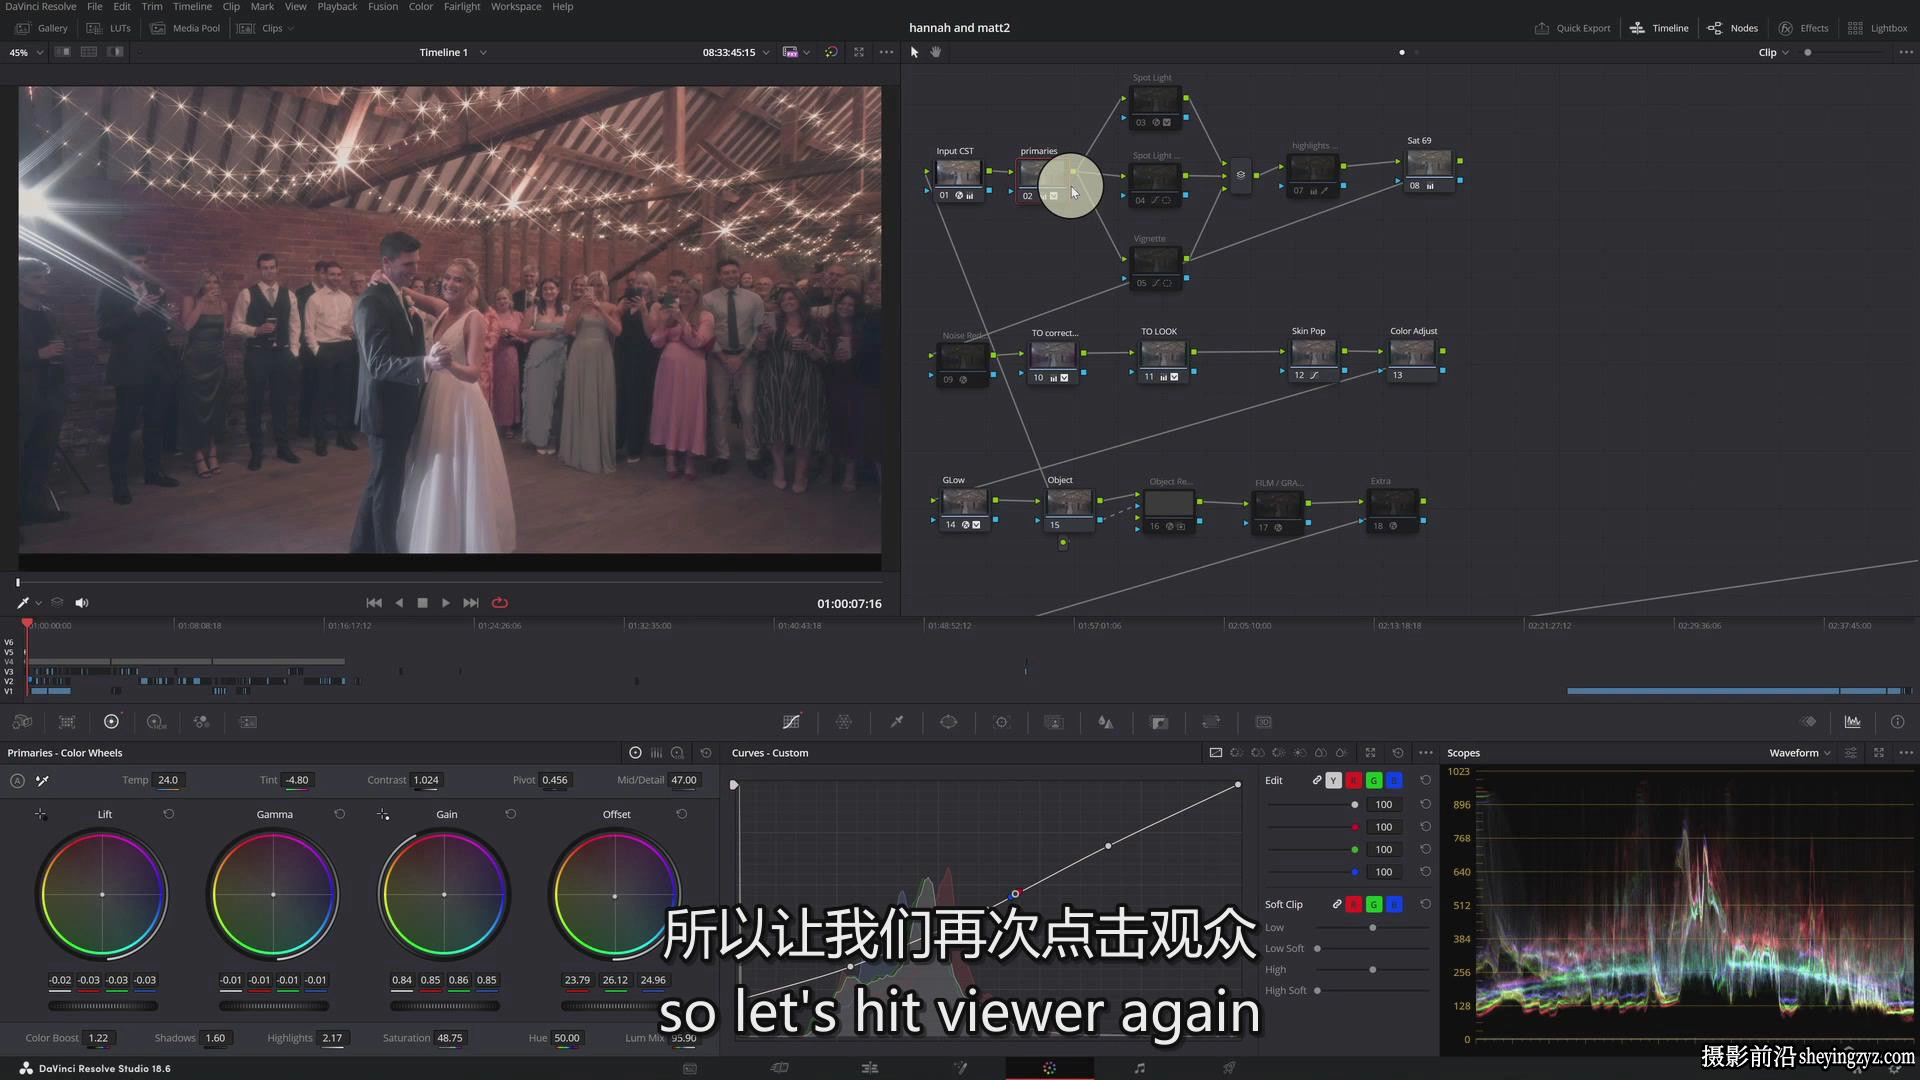Adjust the Gamma master wheel slider
This screenshot has height=1080, width=1920.
(x=274, y=1006)
